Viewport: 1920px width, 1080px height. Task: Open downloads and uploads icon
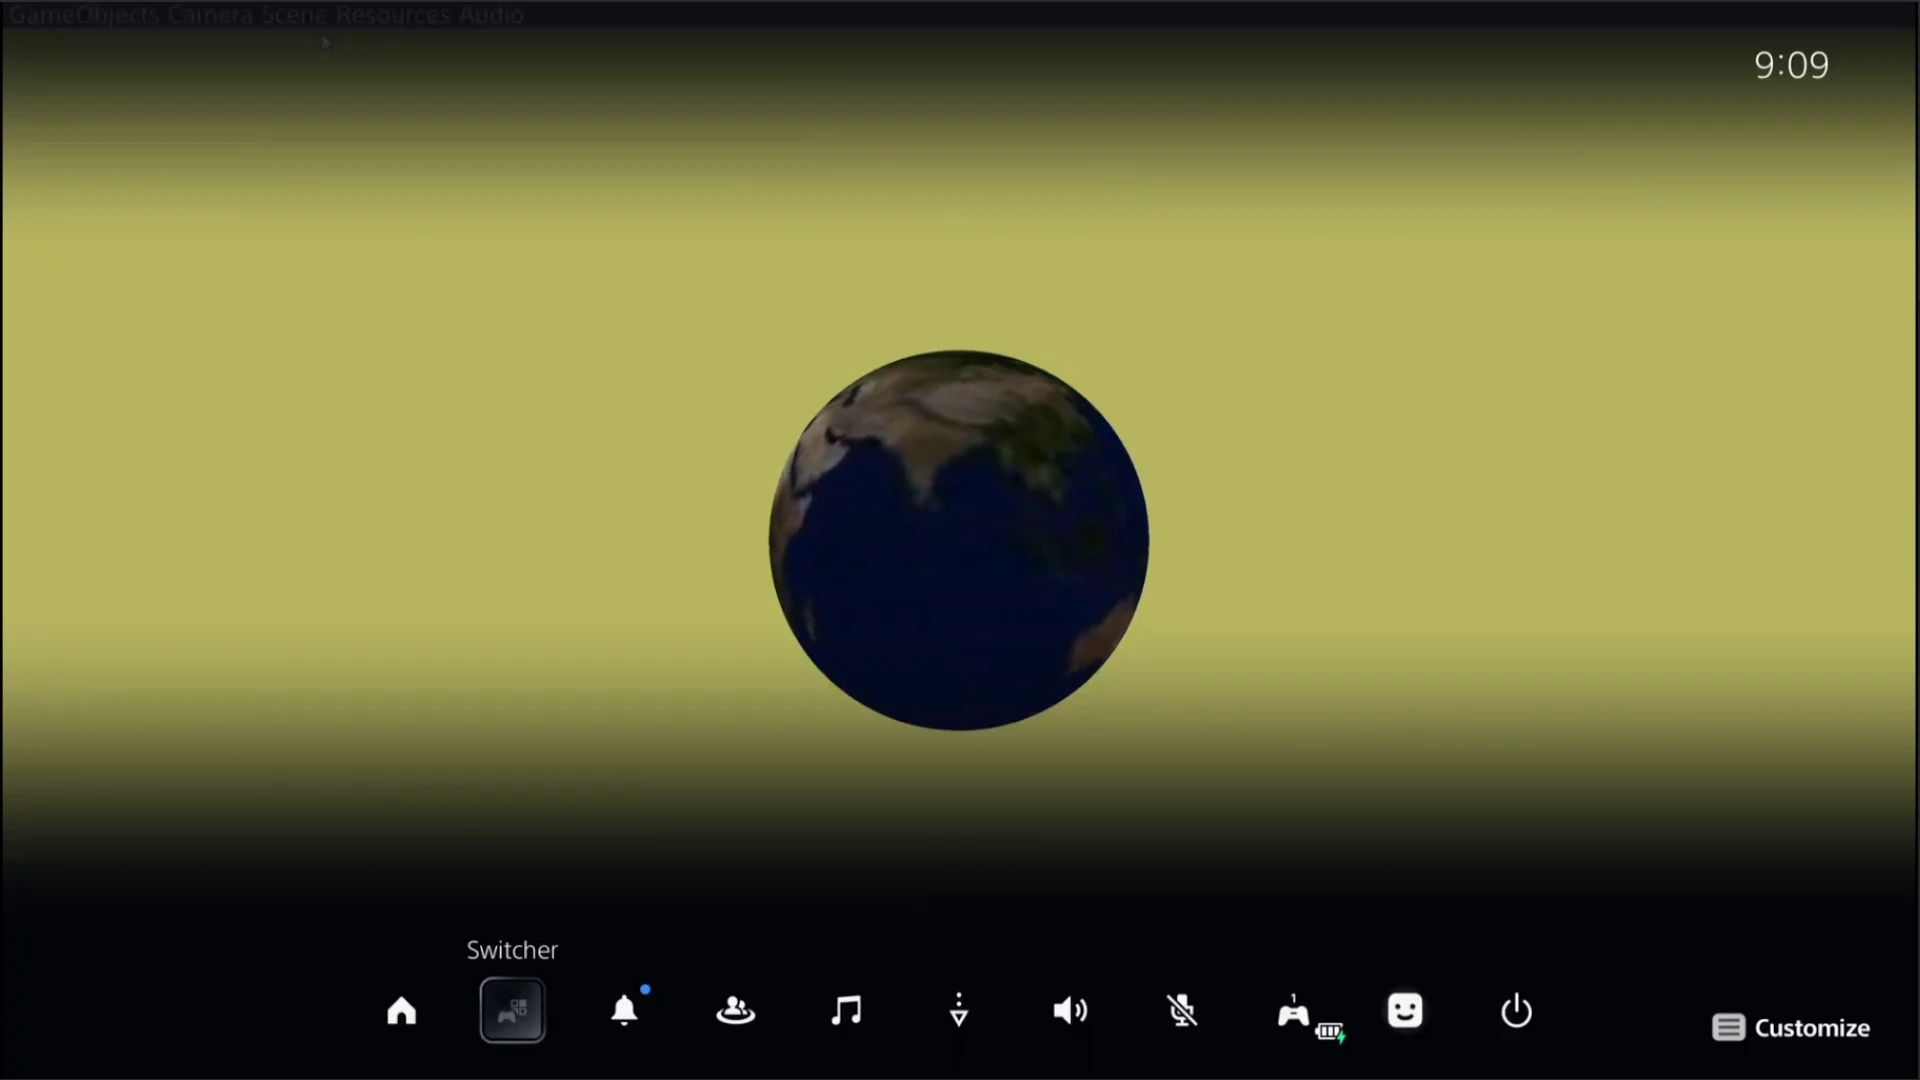(x=958, y=1011)
